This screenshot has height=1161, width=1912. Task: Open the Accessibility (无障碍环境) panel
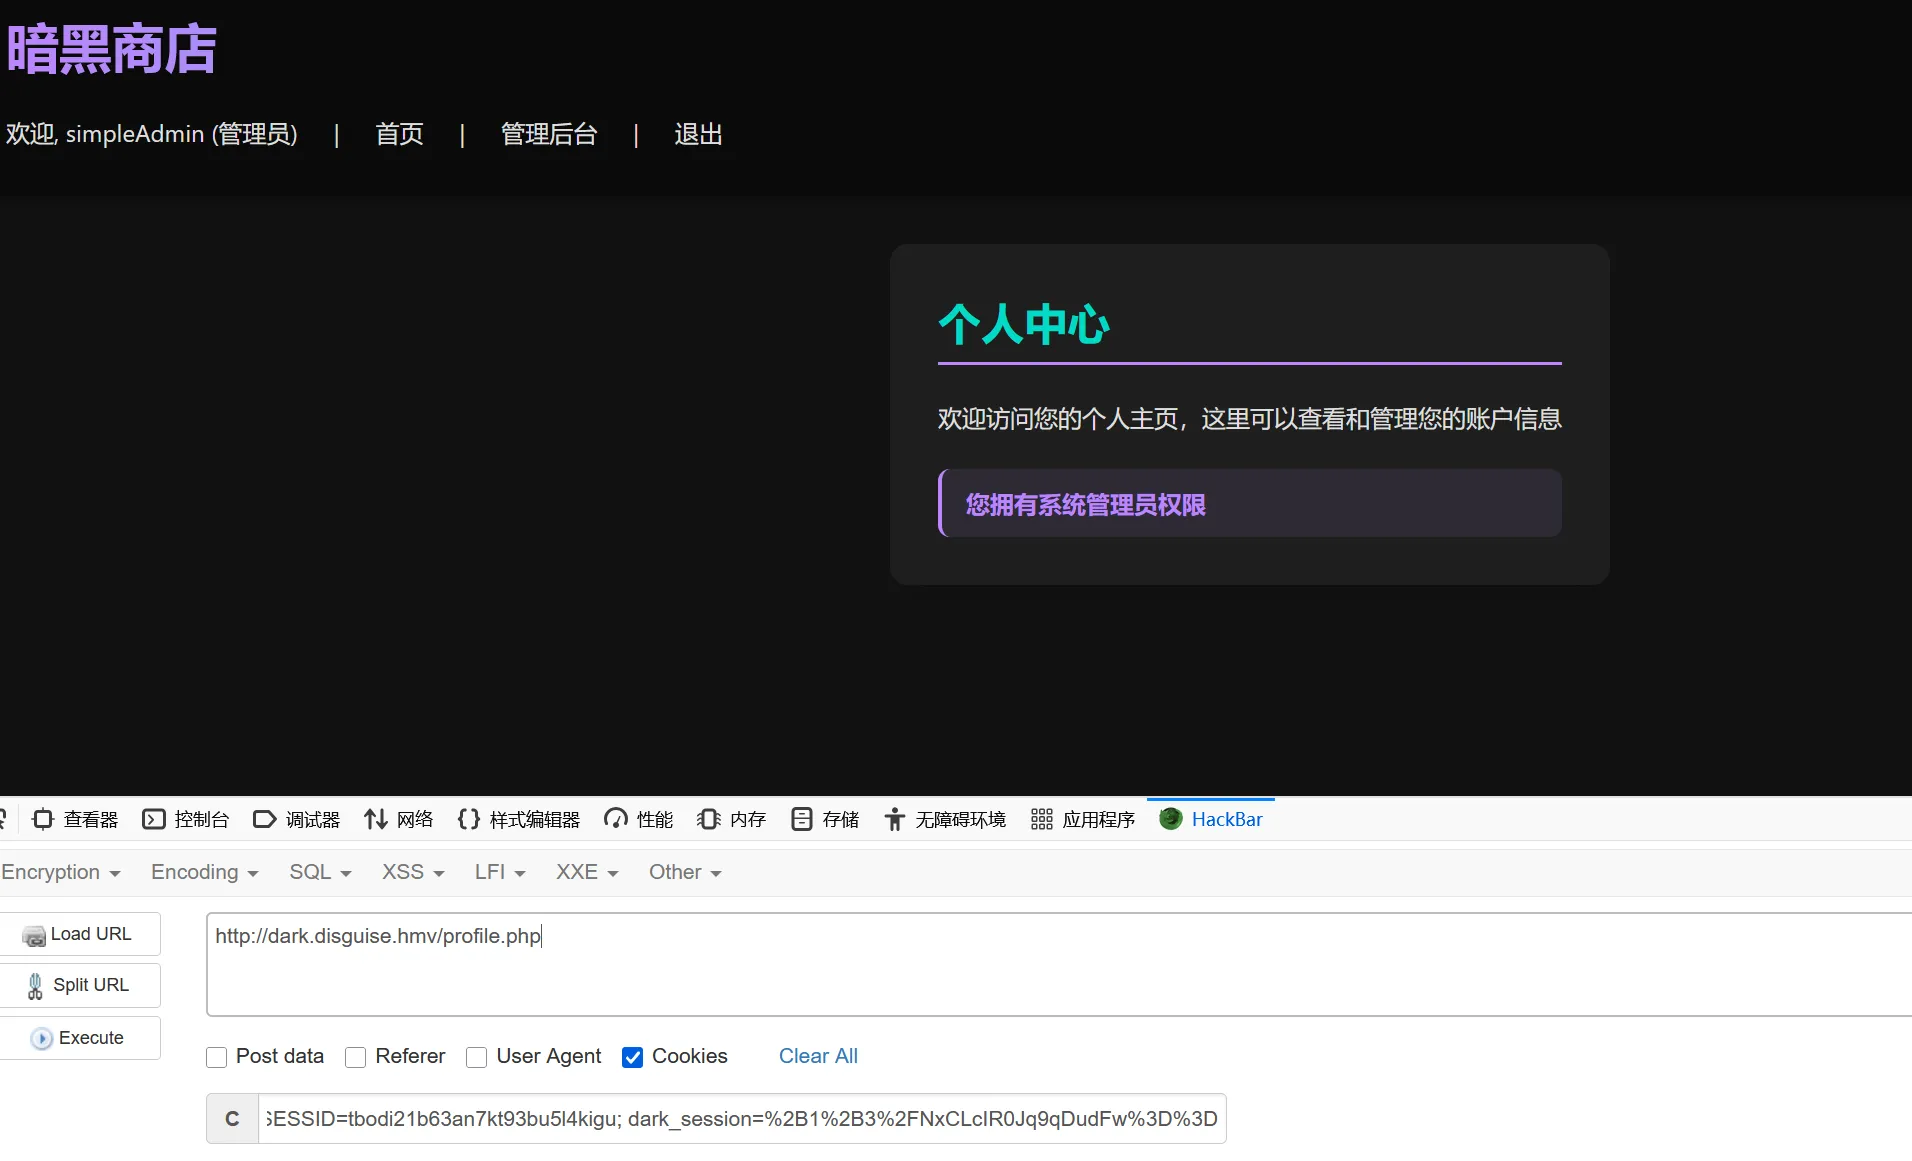(945, 820)
